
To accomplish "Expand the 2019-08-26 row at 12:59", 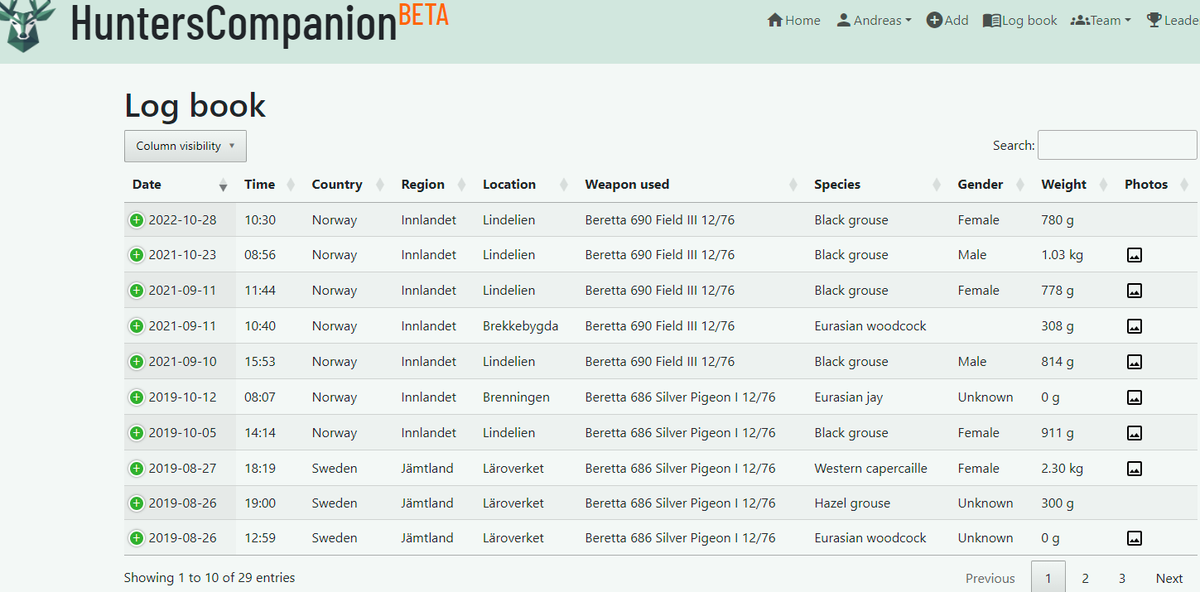I will (x=136, y=538).
